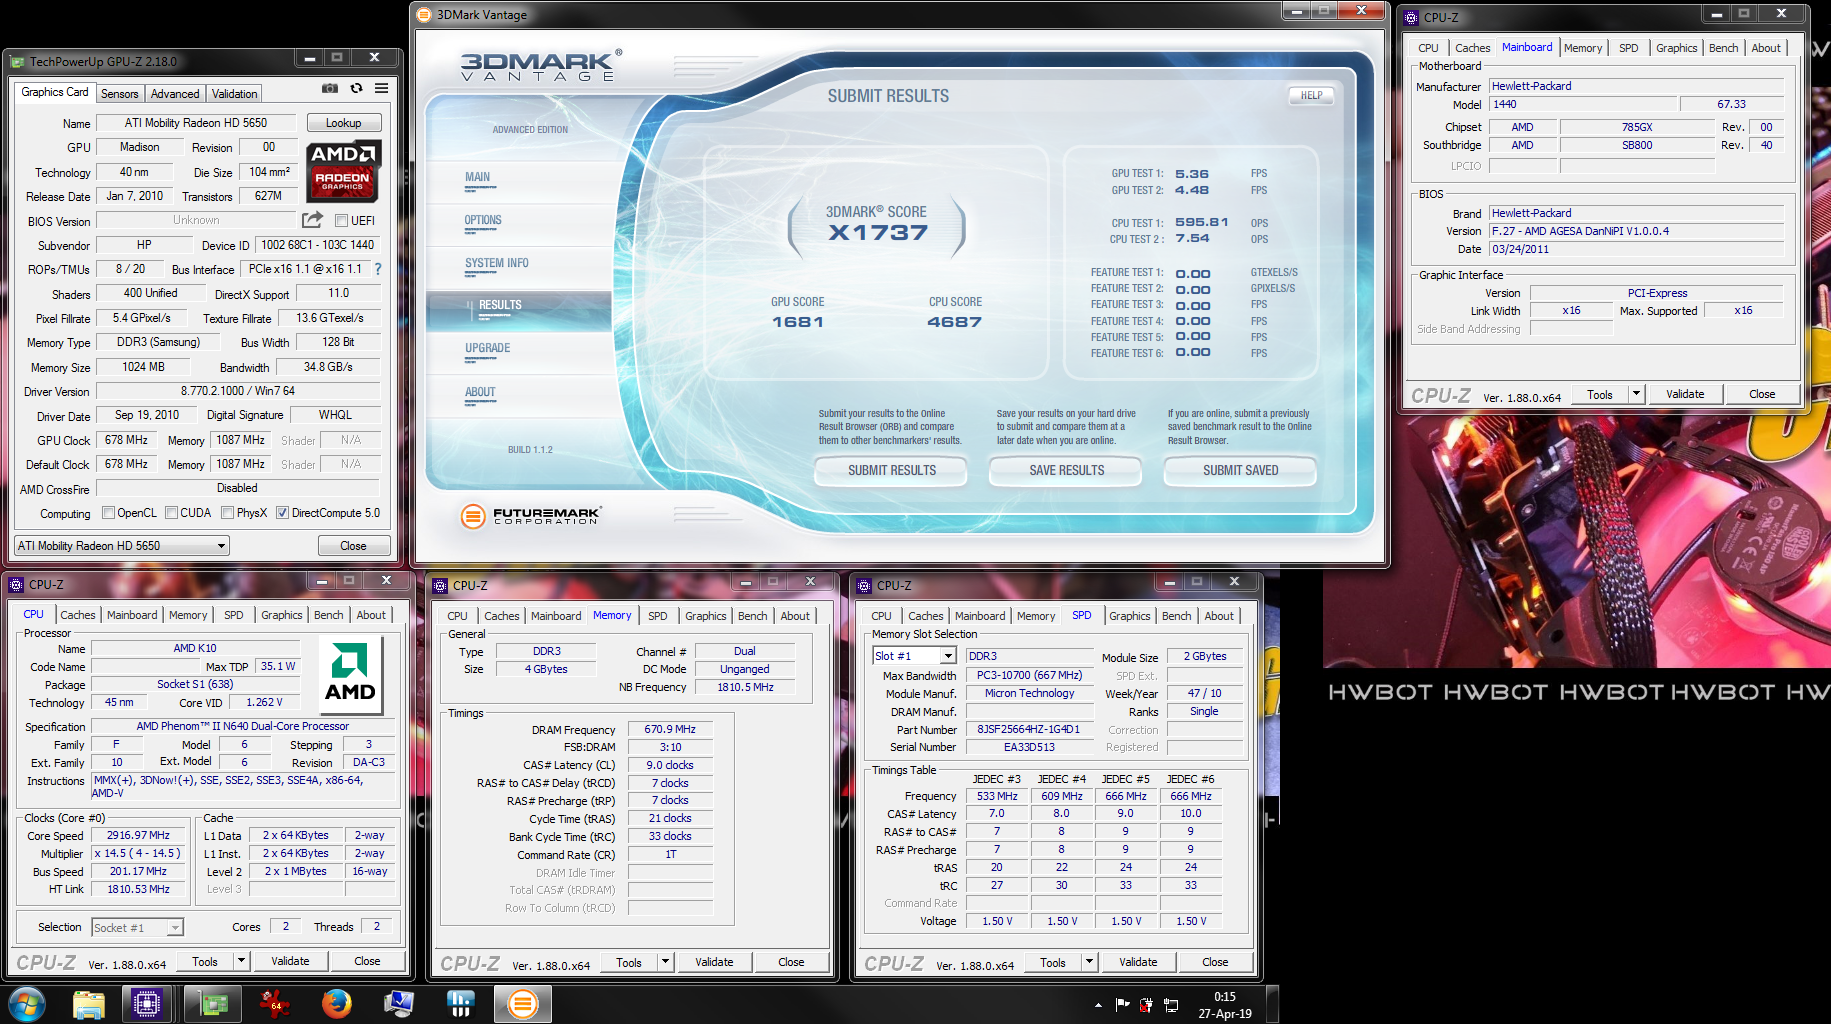
Task: Click the BIOS export arrow icon in GPU-Z
Action: pos(313,220)
